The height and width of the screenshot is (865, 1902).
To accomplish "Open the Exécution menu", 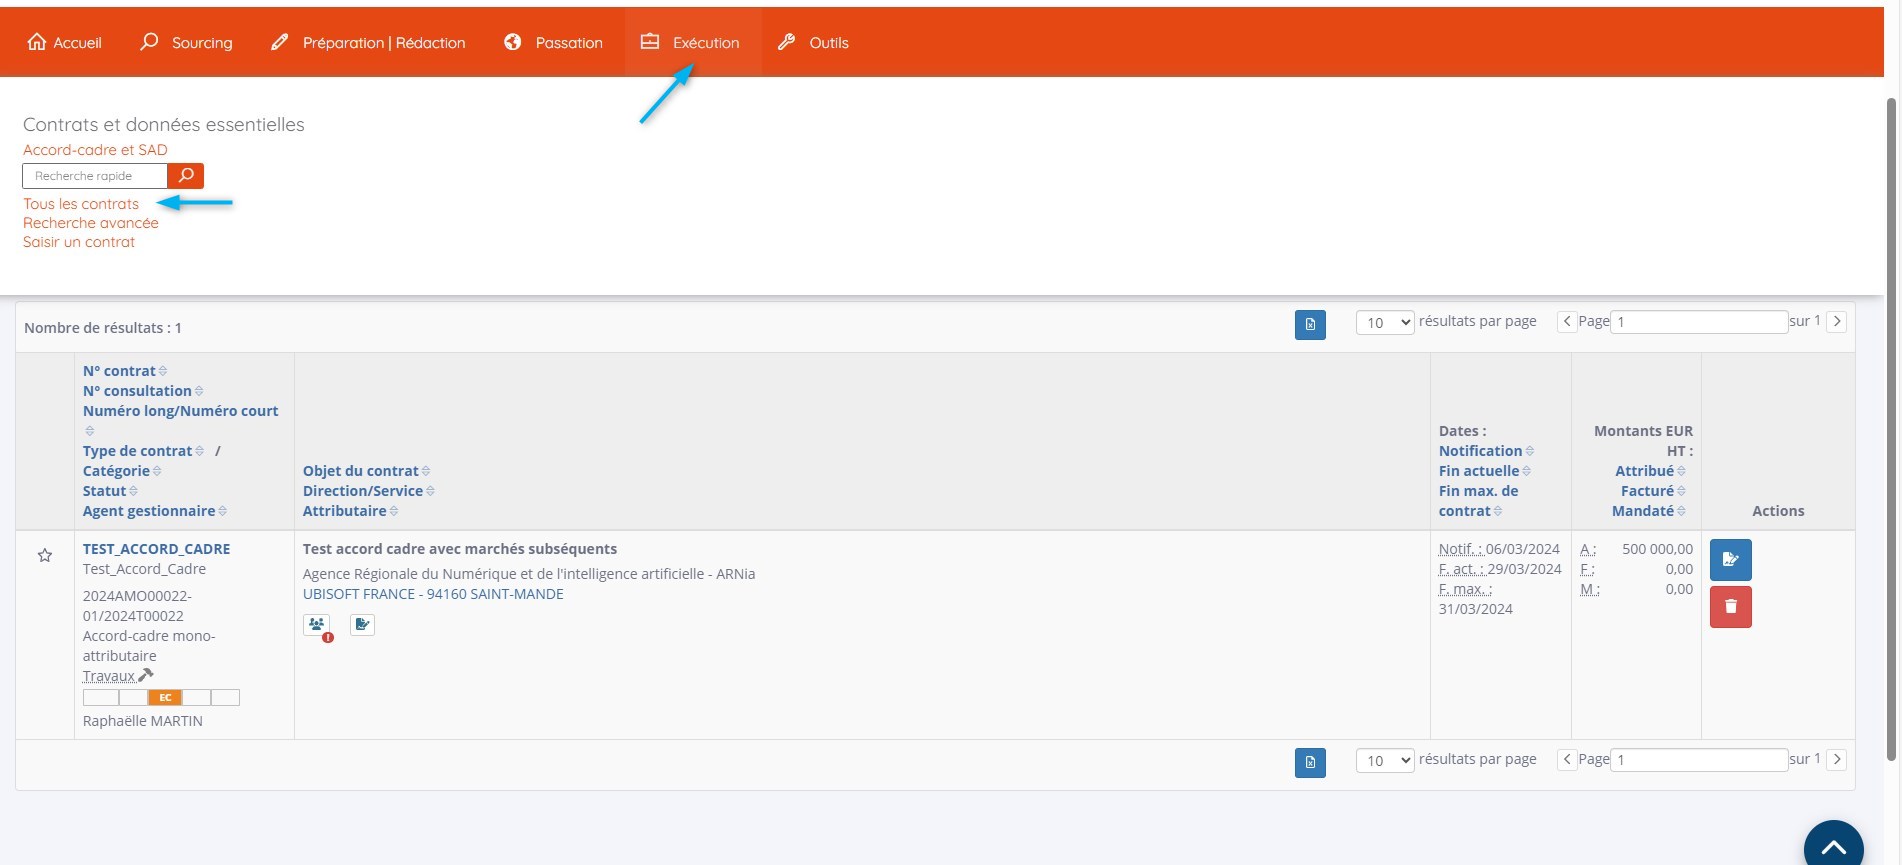I will click(x=692, y=43).
